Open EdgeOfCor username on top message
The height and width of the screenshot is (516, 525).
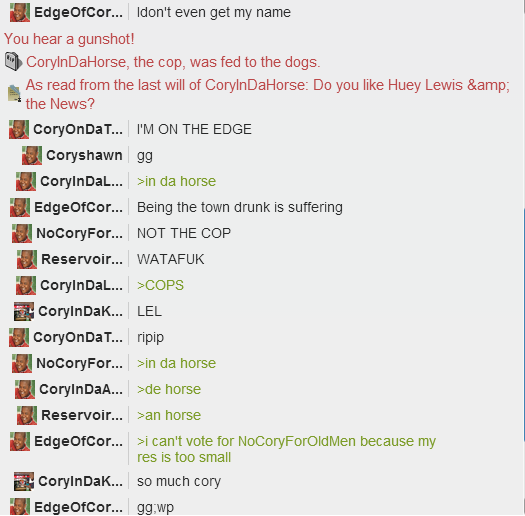[x=78, y=12]
